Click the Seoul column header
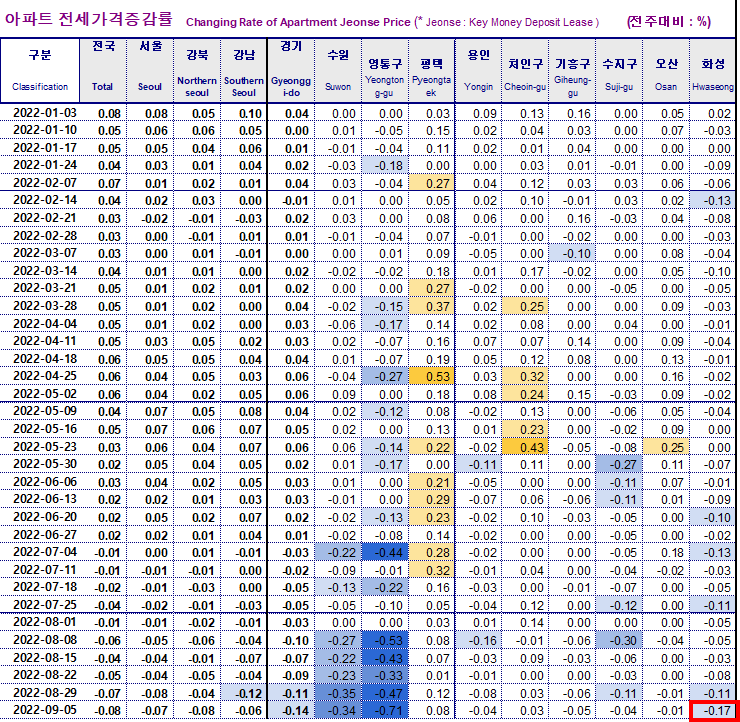The height and width of the screenshot is (722, 740). coord(150,70)
